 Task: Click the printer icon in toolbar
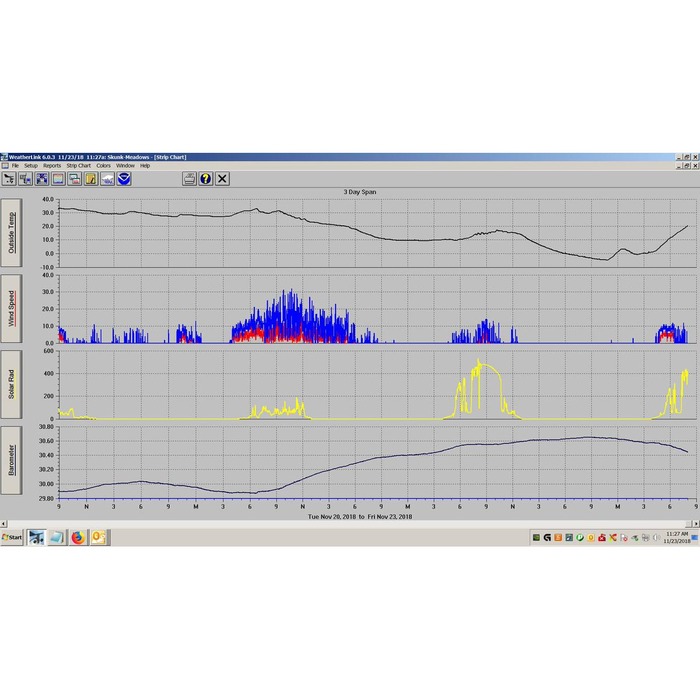tap(189, 179)
